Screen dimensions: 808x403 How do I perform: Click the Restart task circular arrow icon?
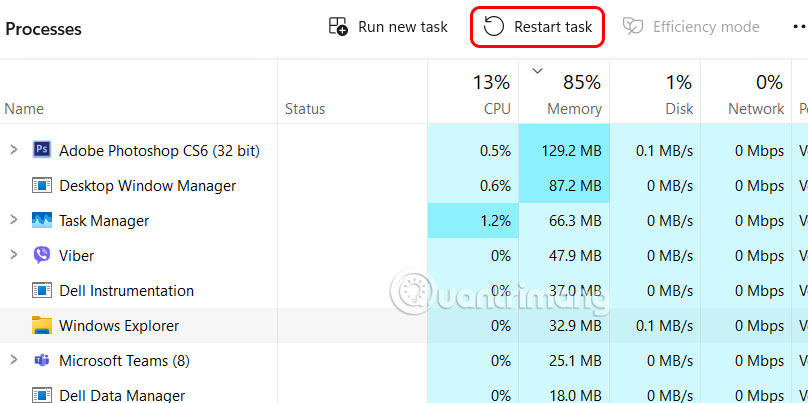494,26
